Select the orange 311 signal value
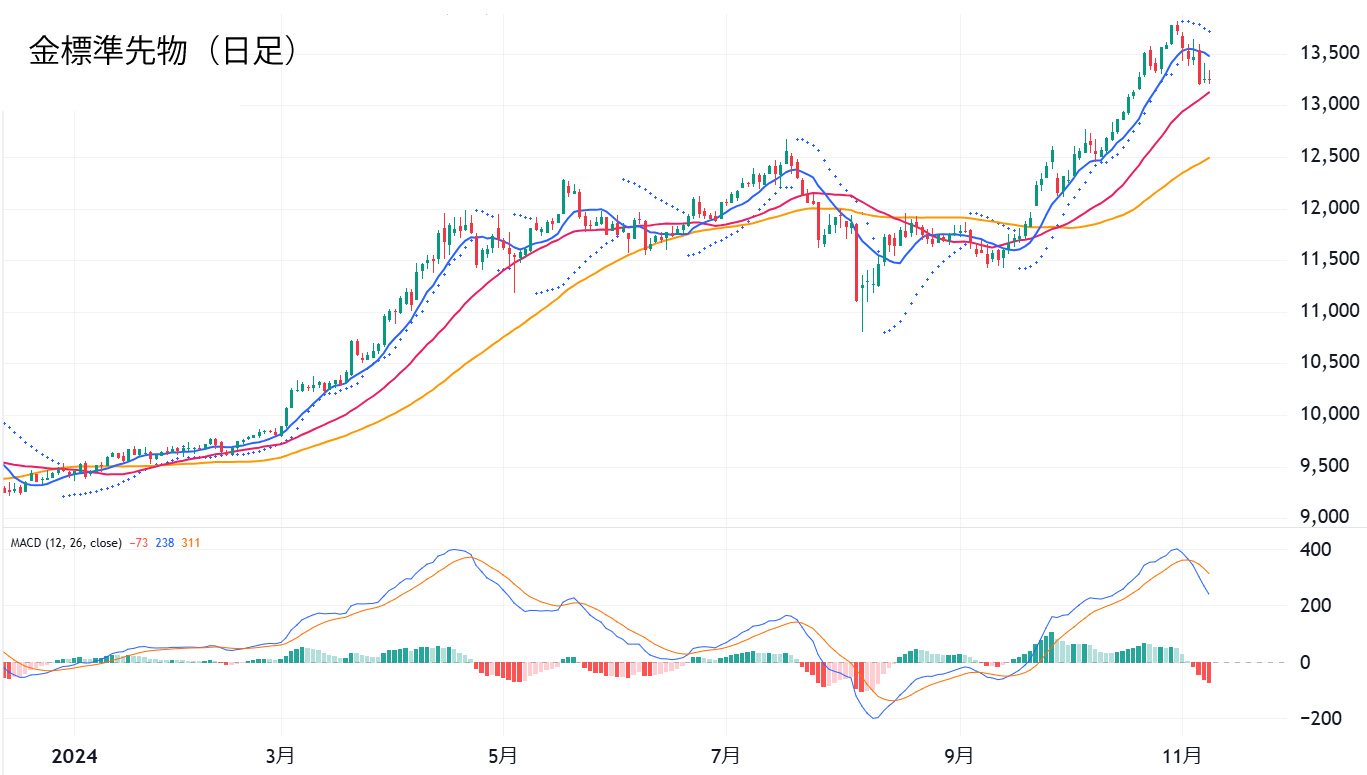 [x=191, y=543]
